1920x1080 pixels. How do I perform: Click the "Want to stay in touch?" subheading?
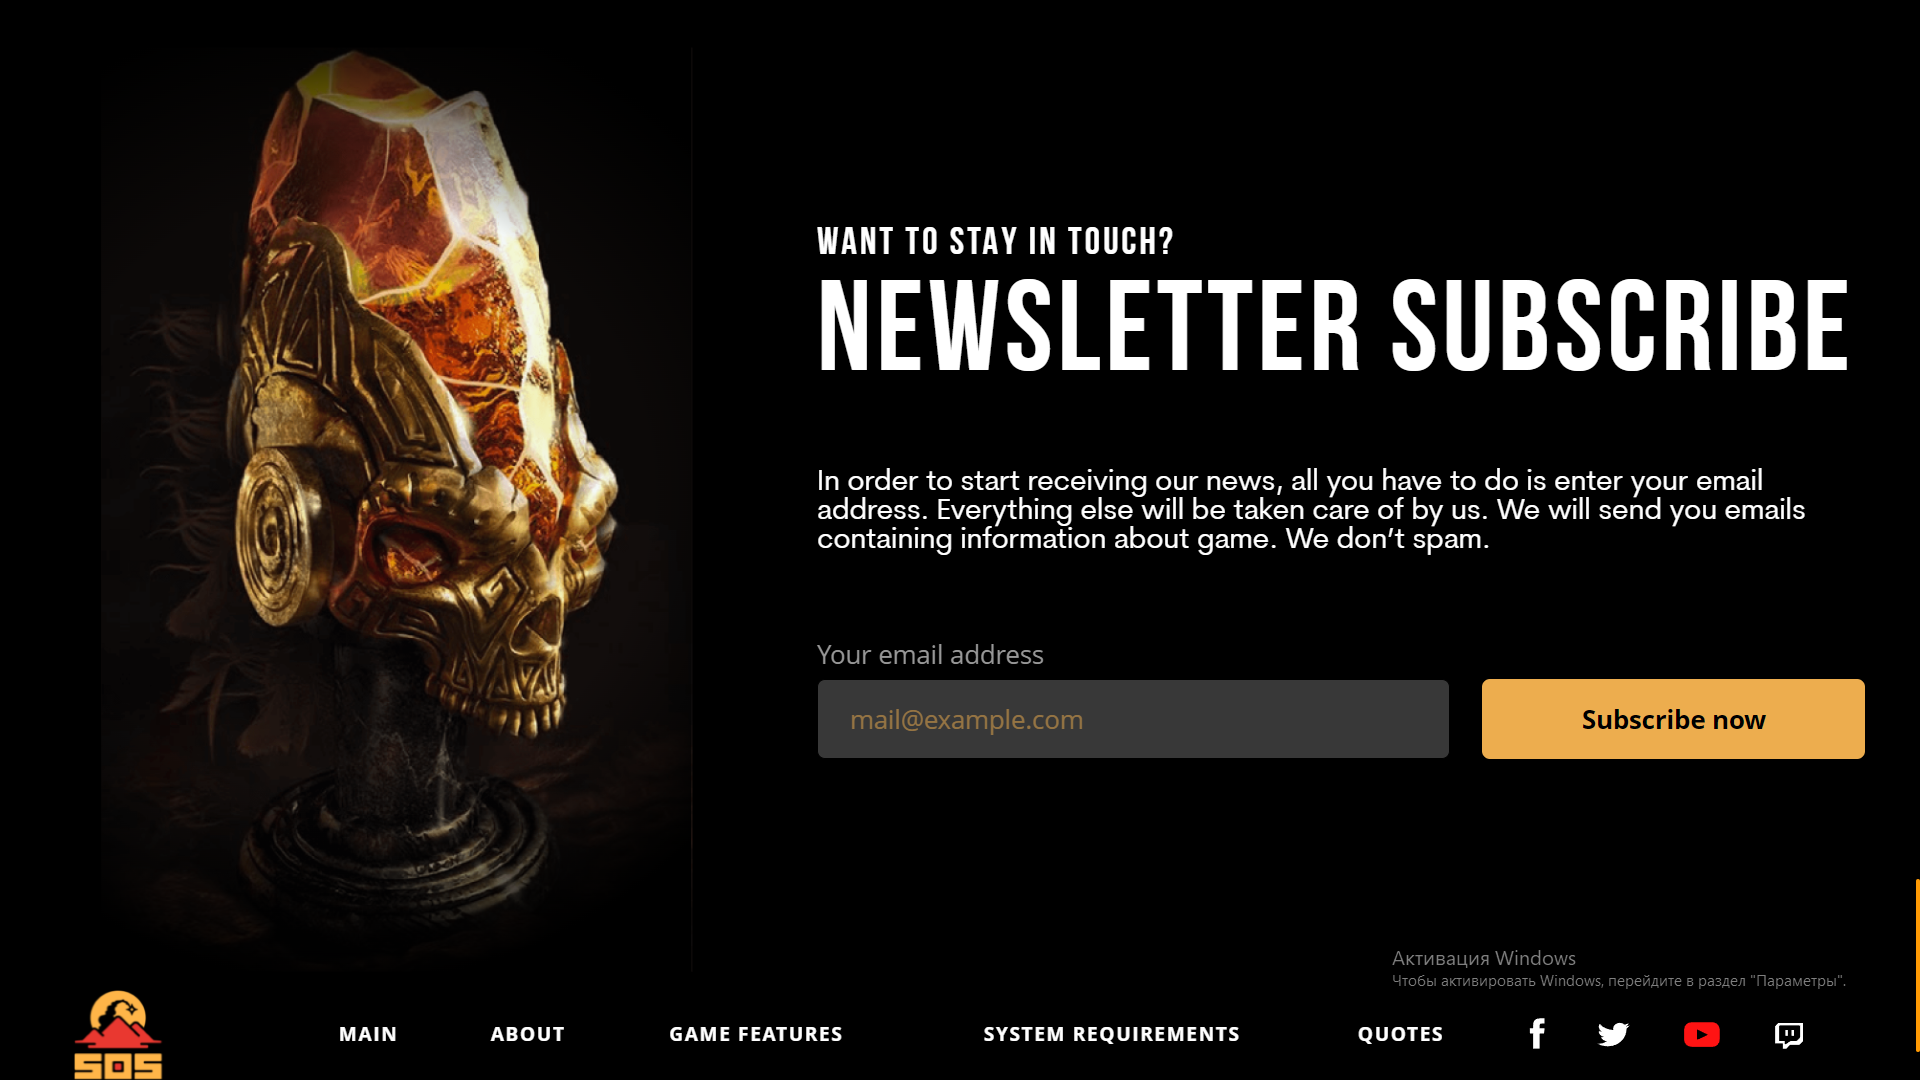coord(995,241)
